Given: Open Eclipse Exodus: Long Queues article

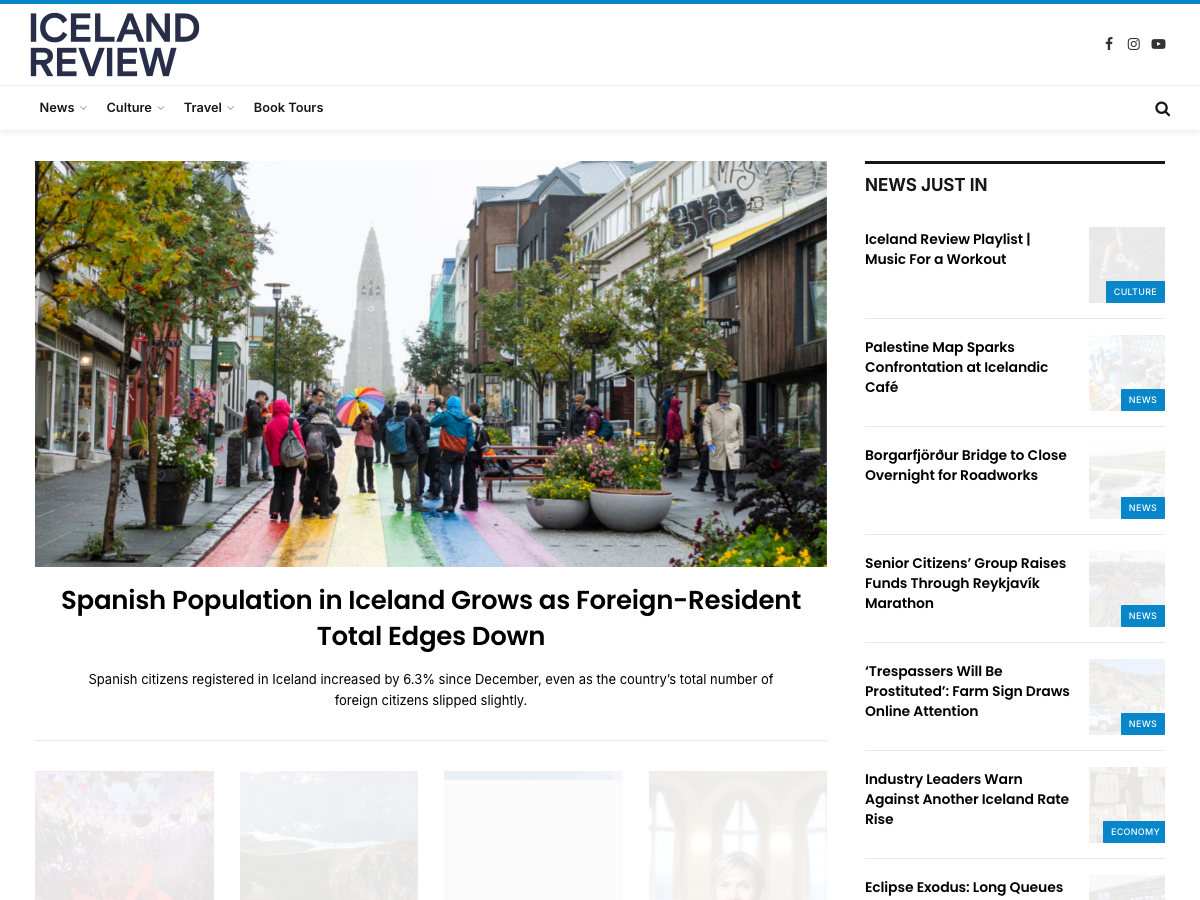Looking at the screenshot, I should coord(964,888).
